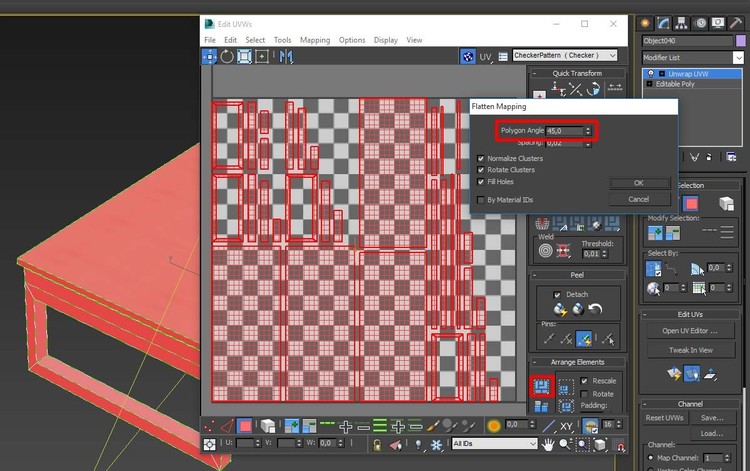Open the Display menu
This screenshot has width=750, height=471.
click(x=386, y=40)
